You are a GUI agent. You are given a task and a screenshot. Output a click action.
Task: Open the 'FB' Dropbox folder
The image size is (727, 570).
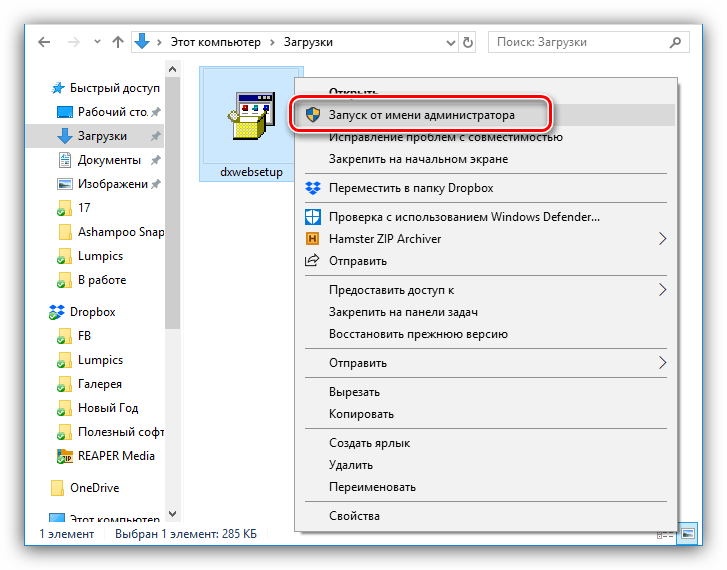coord(84,336)
